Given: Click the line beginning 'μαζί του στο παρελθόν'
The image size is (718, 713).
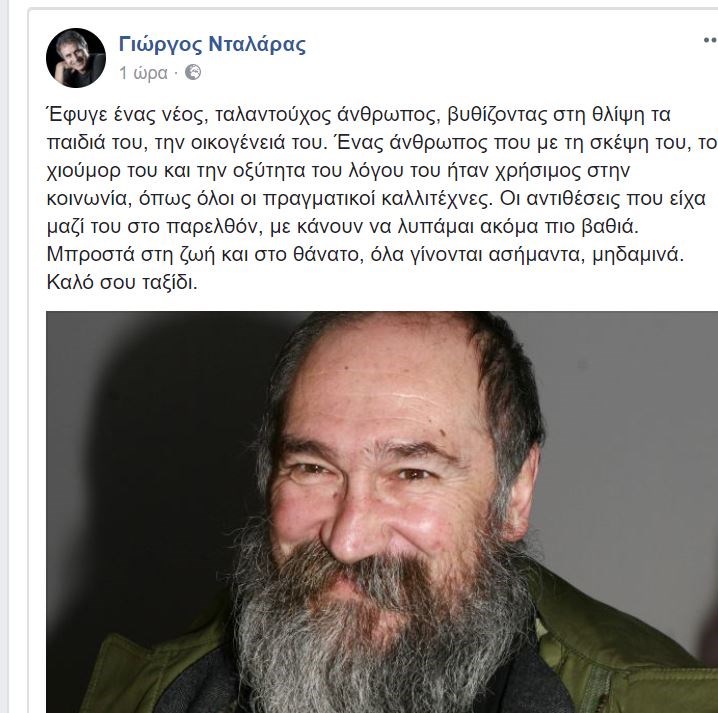Looking at the screenshot, I should [x=343, y=227].
